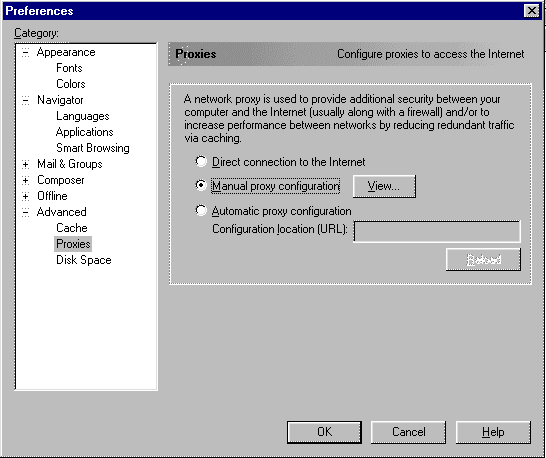The image size is (546, 458).
Task: Expand the Mail & Groups category
Action: [25, 164]
